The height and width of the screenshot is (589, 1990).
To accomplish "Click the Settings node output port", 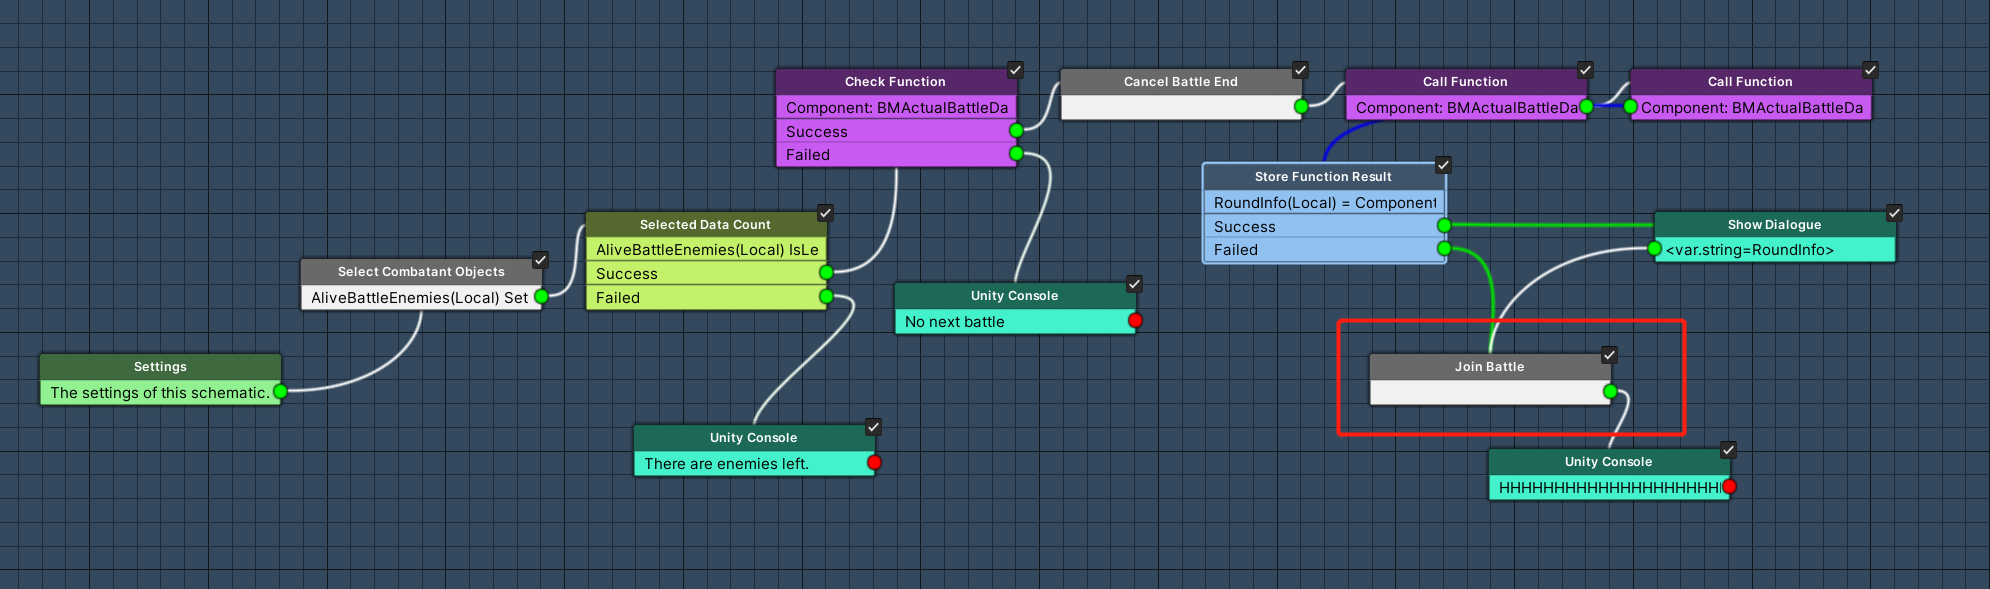I will 280,392.
